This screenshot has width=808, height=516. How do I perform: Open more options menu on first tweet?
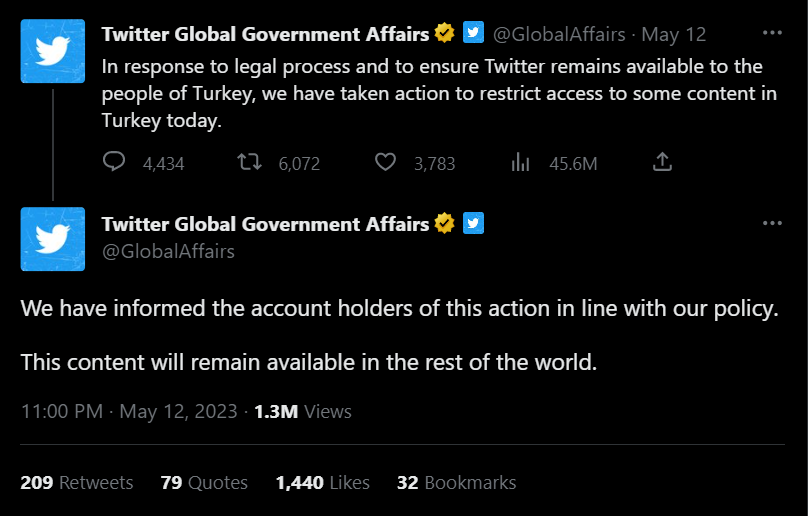[x=772, y=33]
